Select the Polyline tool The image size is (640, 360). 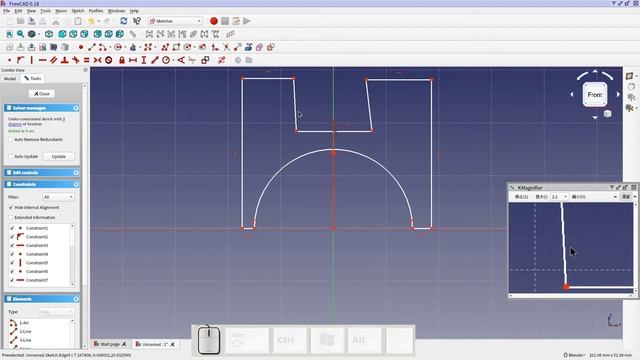pyautogui.click(x=165, y=47)
